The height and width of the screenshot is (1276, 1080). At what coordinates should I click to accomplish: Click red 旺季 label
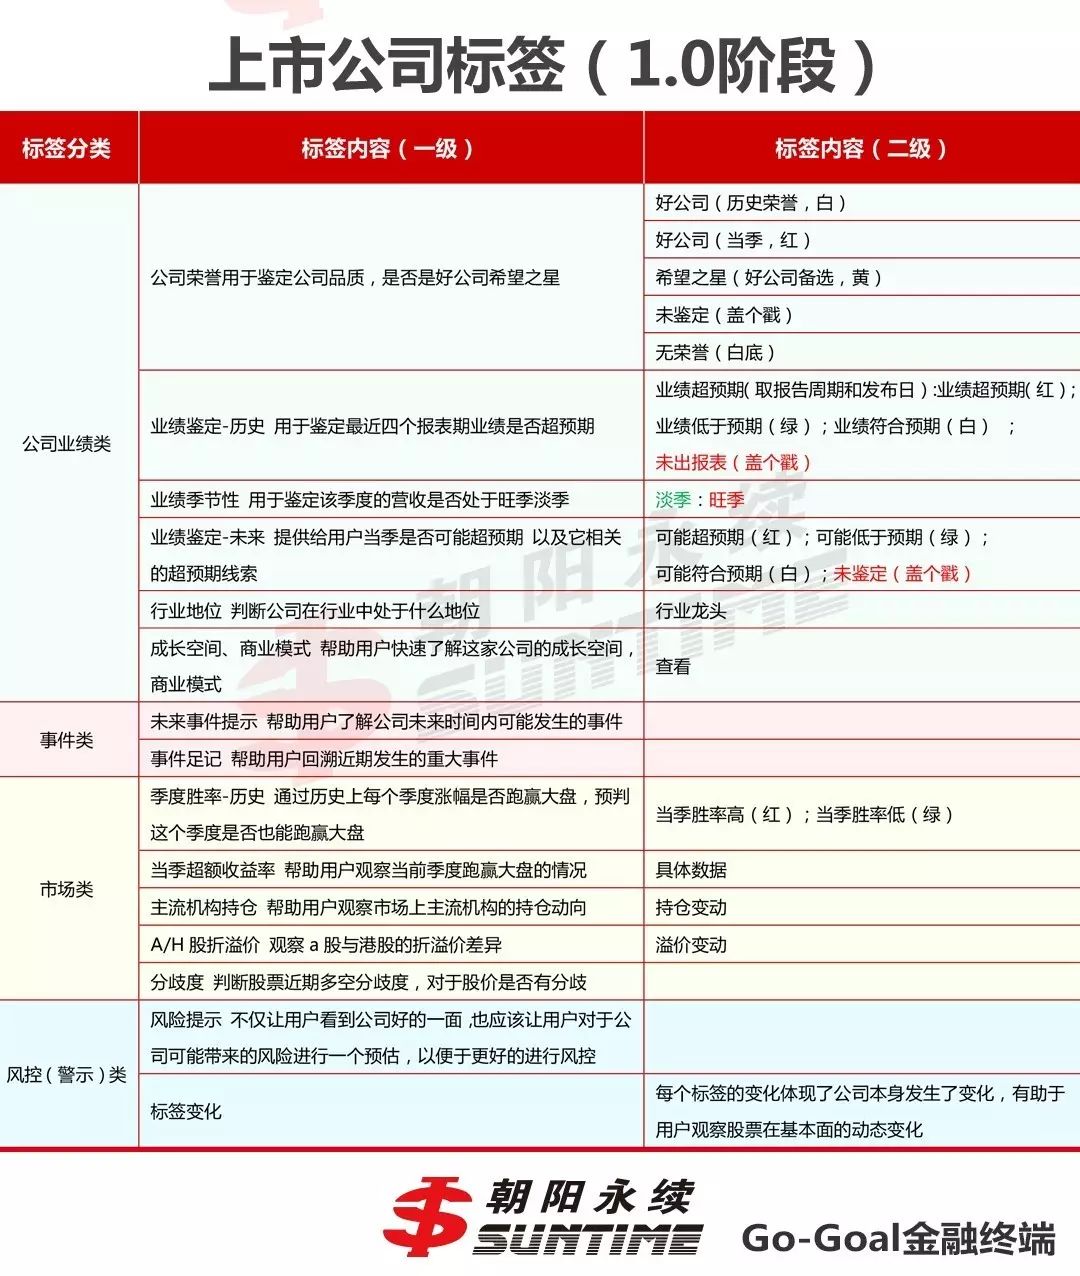point(727,500)
